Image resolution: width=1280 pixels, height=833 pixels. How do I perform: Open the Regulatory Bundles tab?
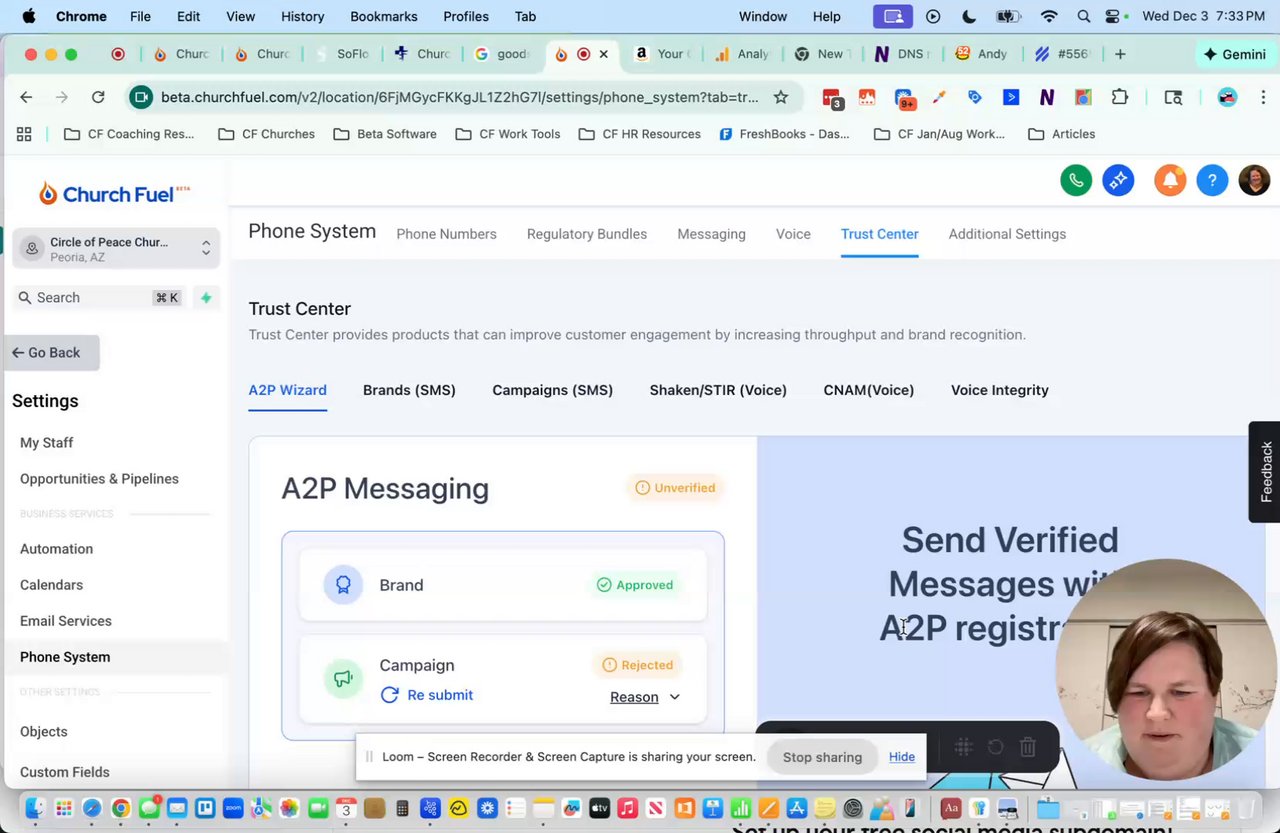tap(587, 234)
